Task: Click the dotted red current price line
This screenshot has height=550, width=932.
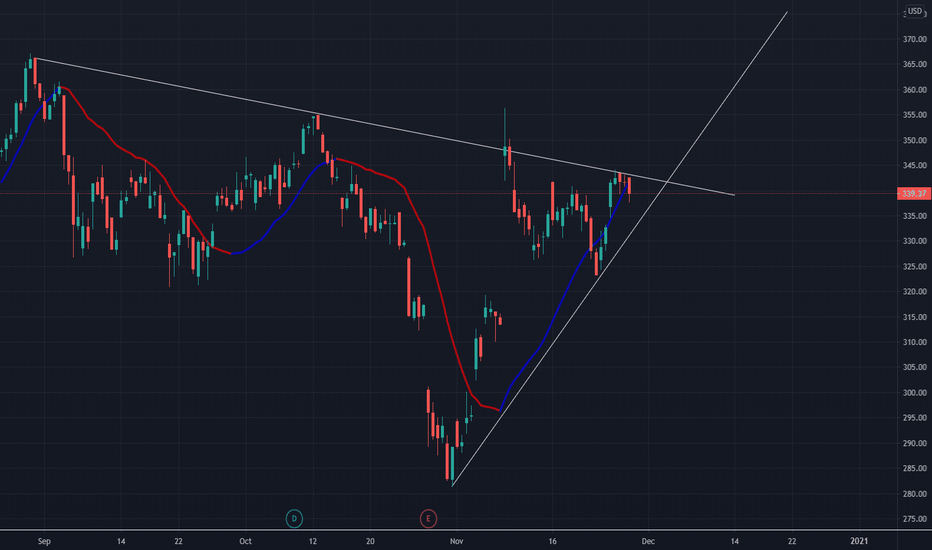Action: tap(449, 193)
